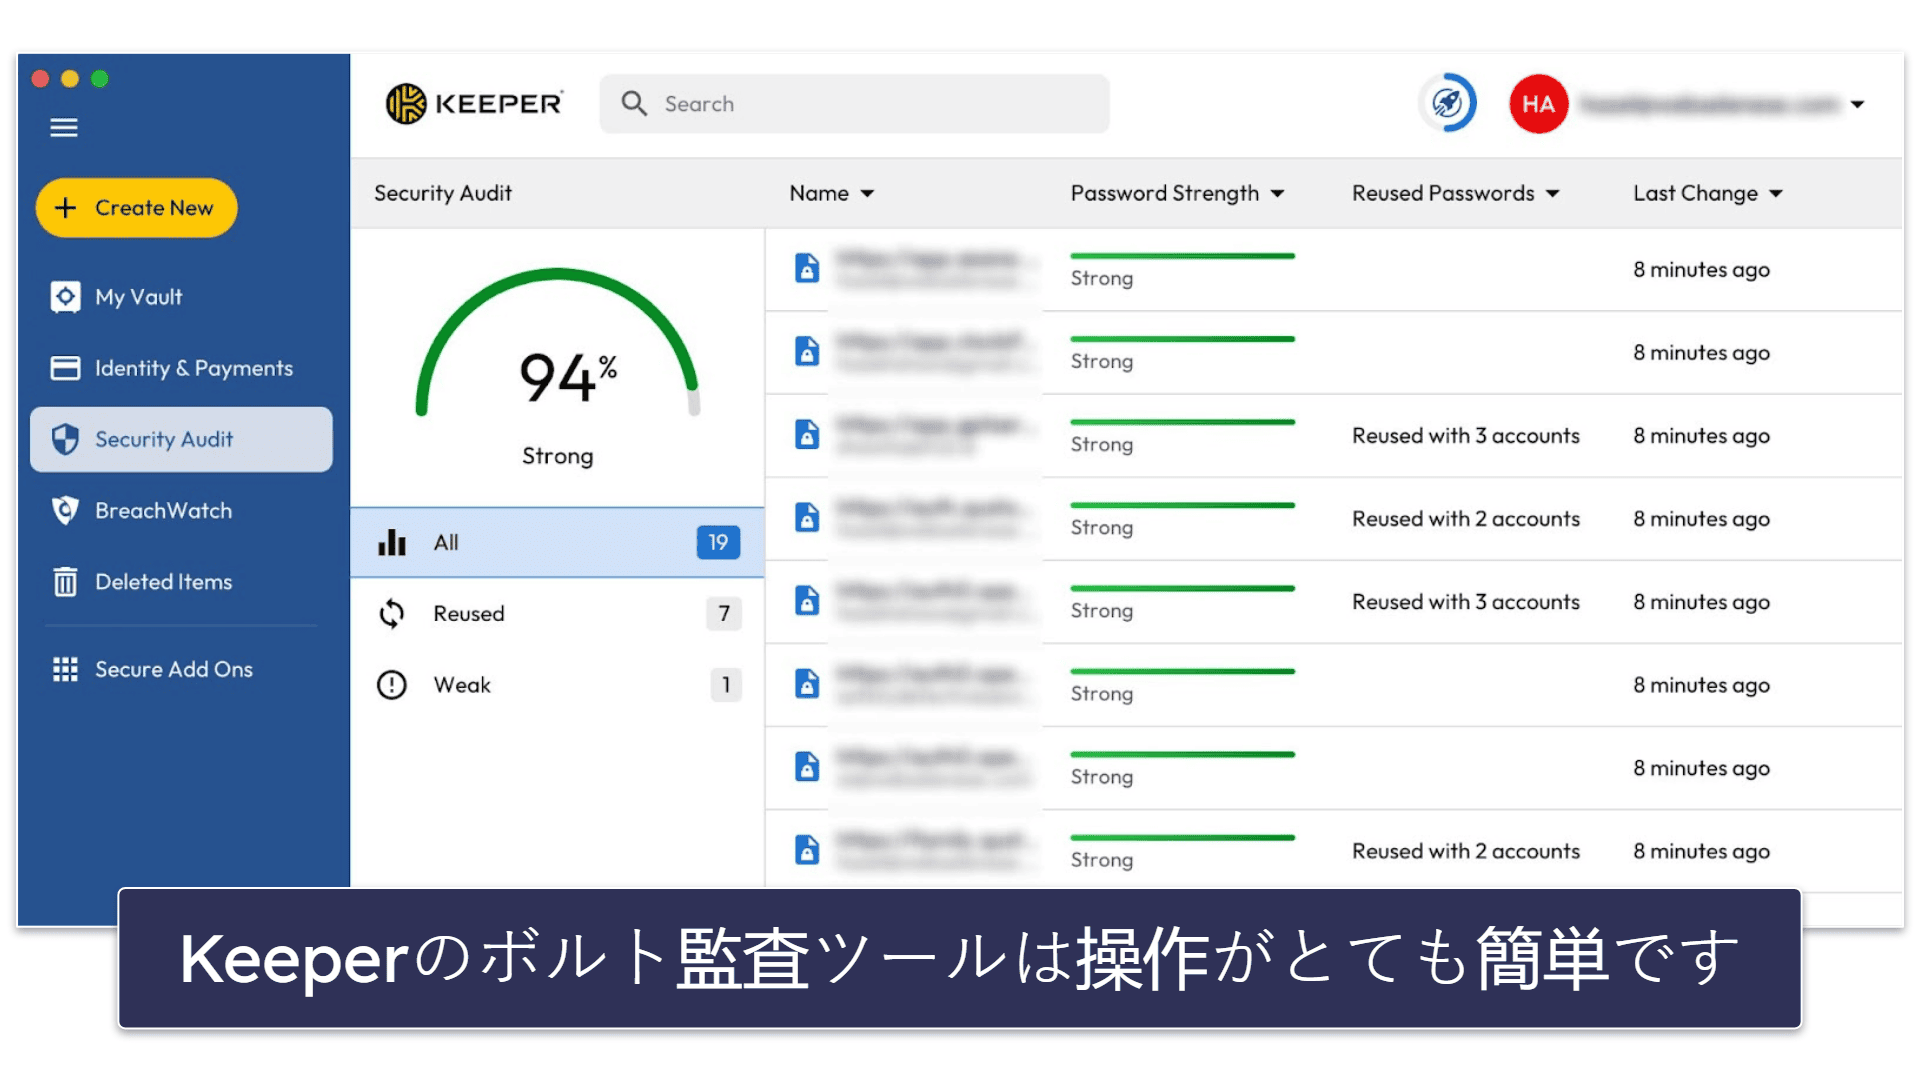Click the 94% Strong score gauge

tap(557, 366)
